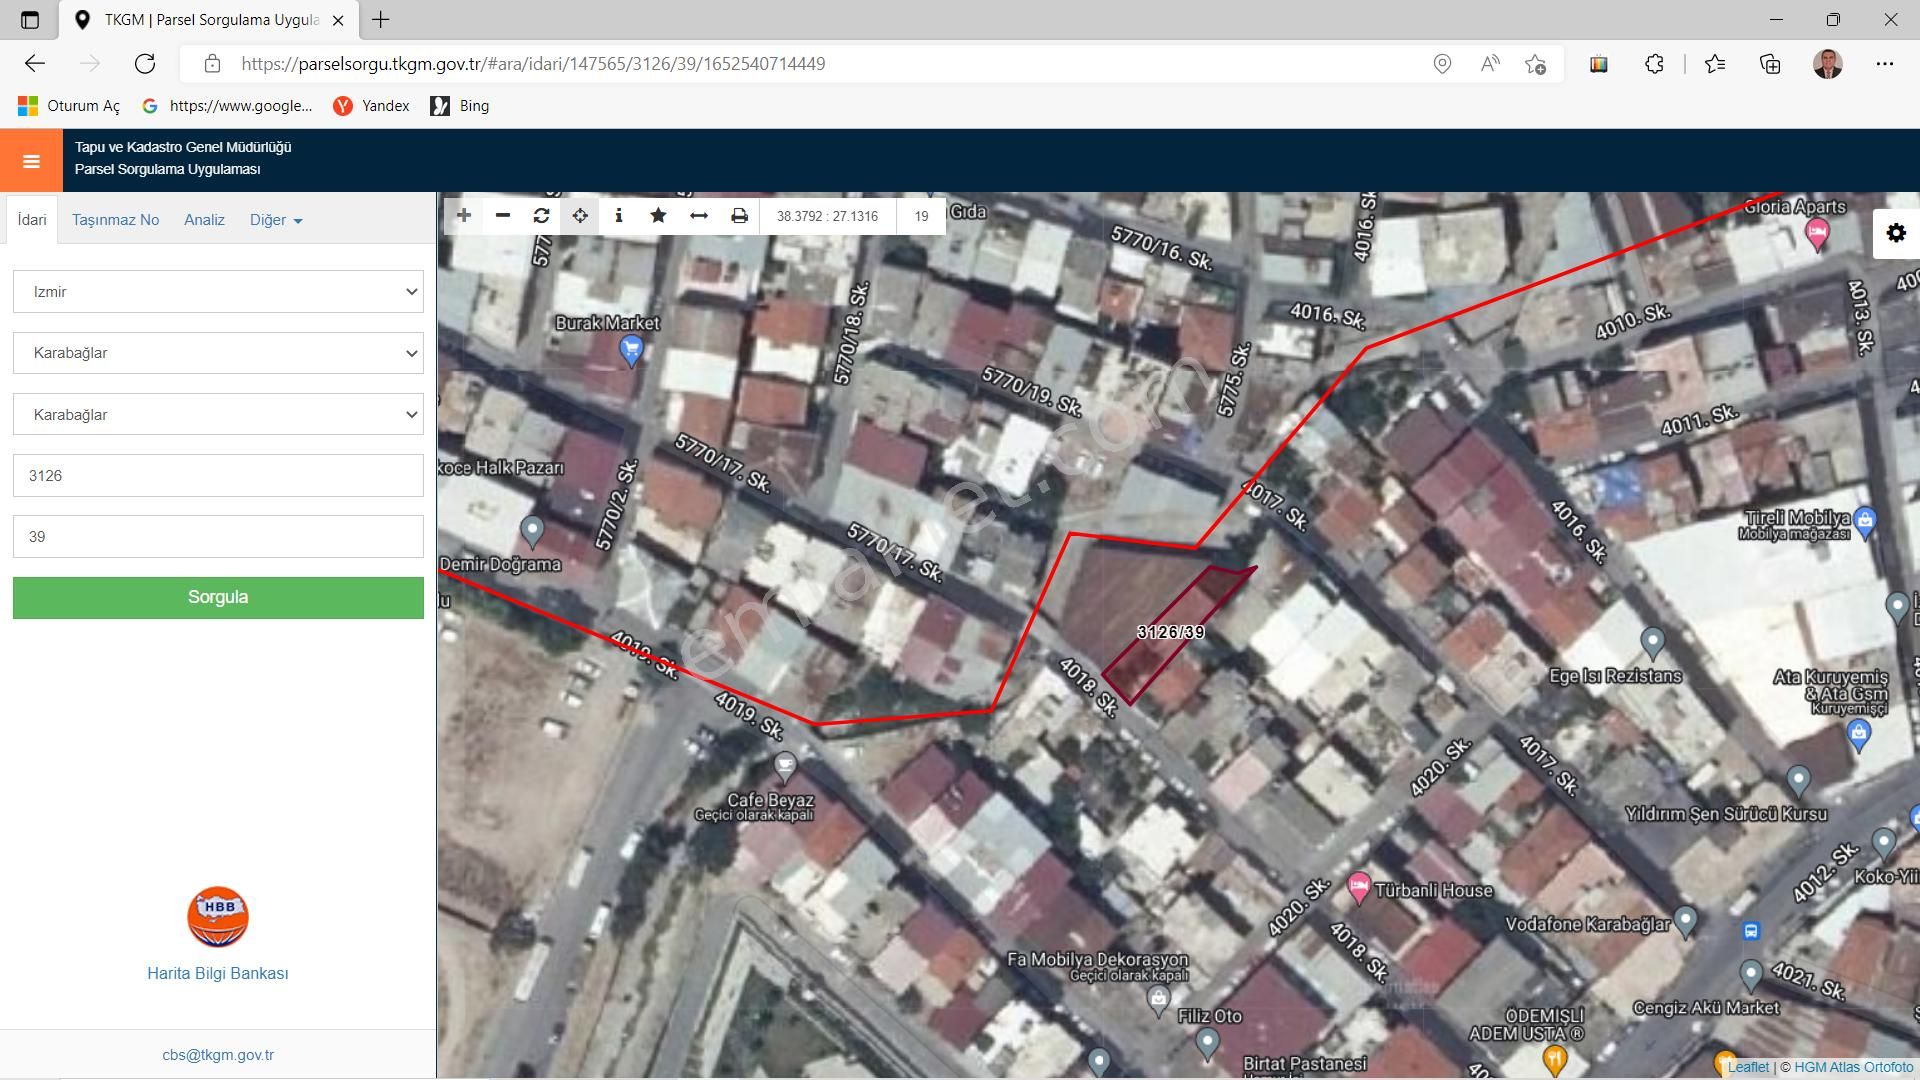Open a new browser tab

(381, 20)
